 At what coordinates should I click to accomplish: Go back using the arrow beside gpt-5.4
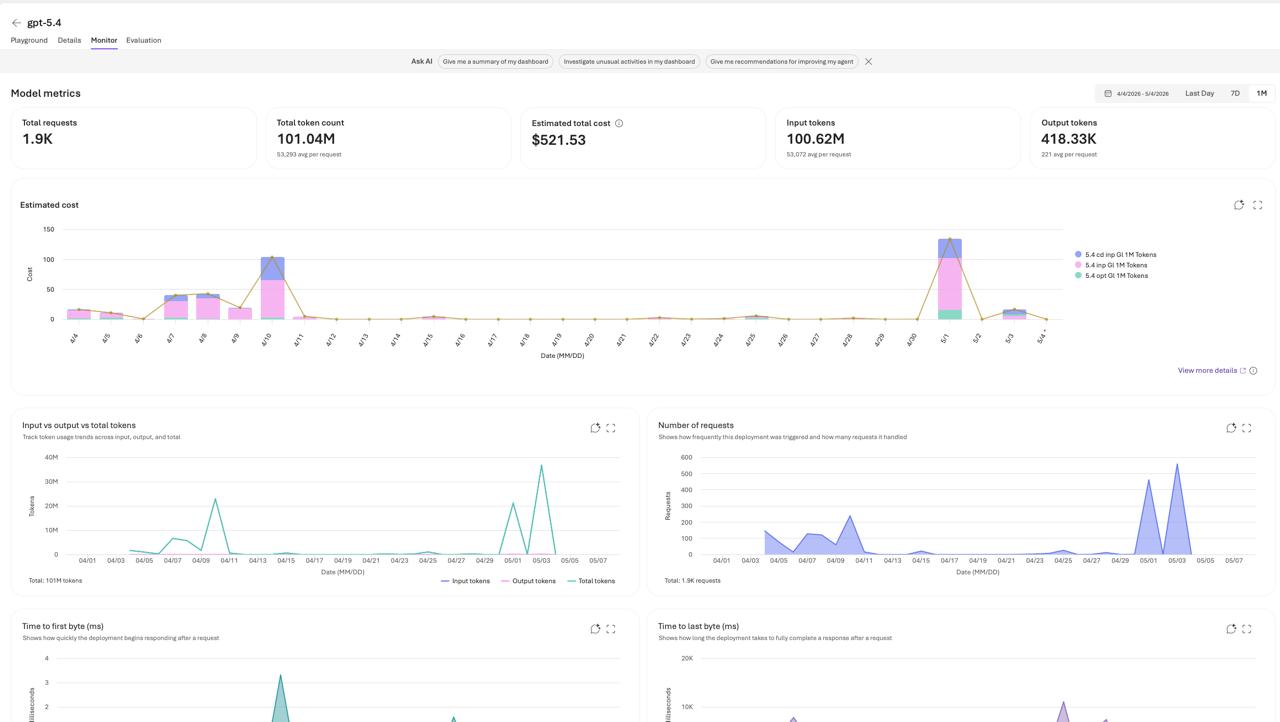[x=16, y=23]
